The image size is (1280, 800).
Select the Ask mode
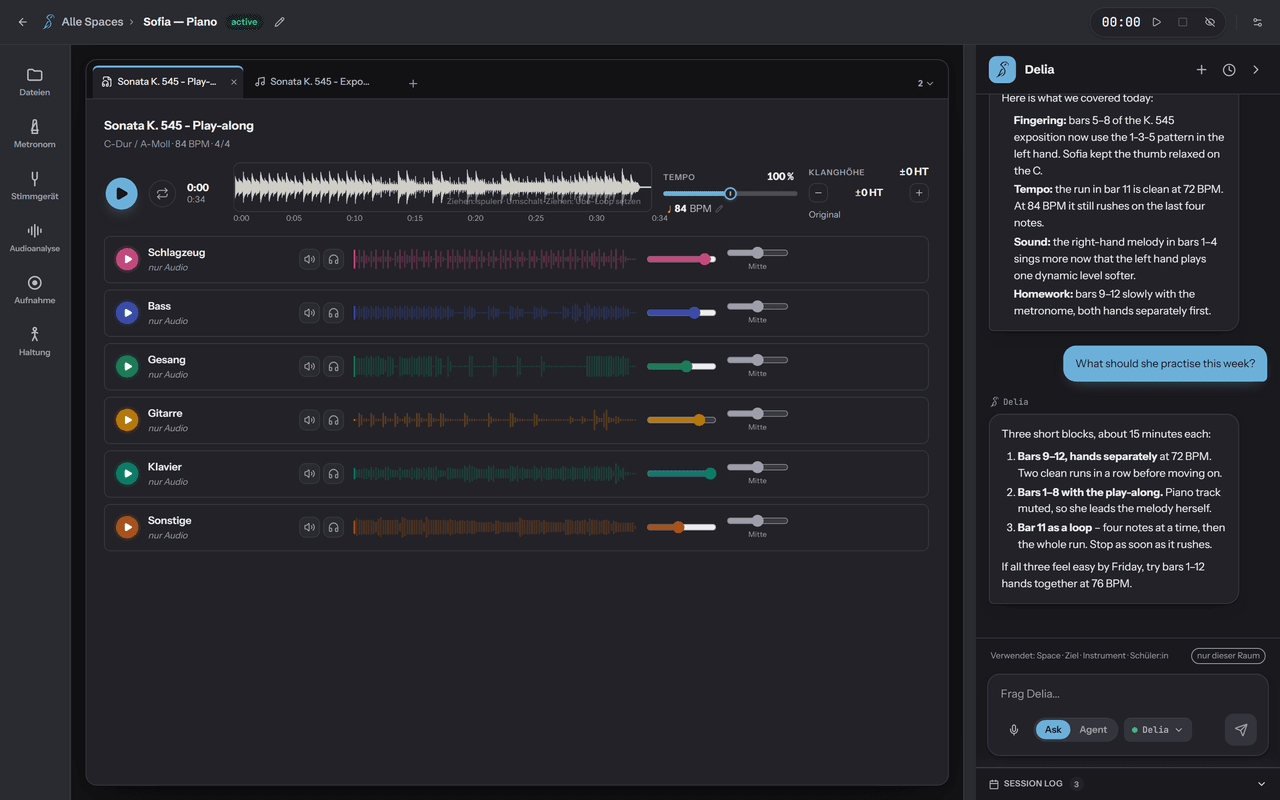1053,730
